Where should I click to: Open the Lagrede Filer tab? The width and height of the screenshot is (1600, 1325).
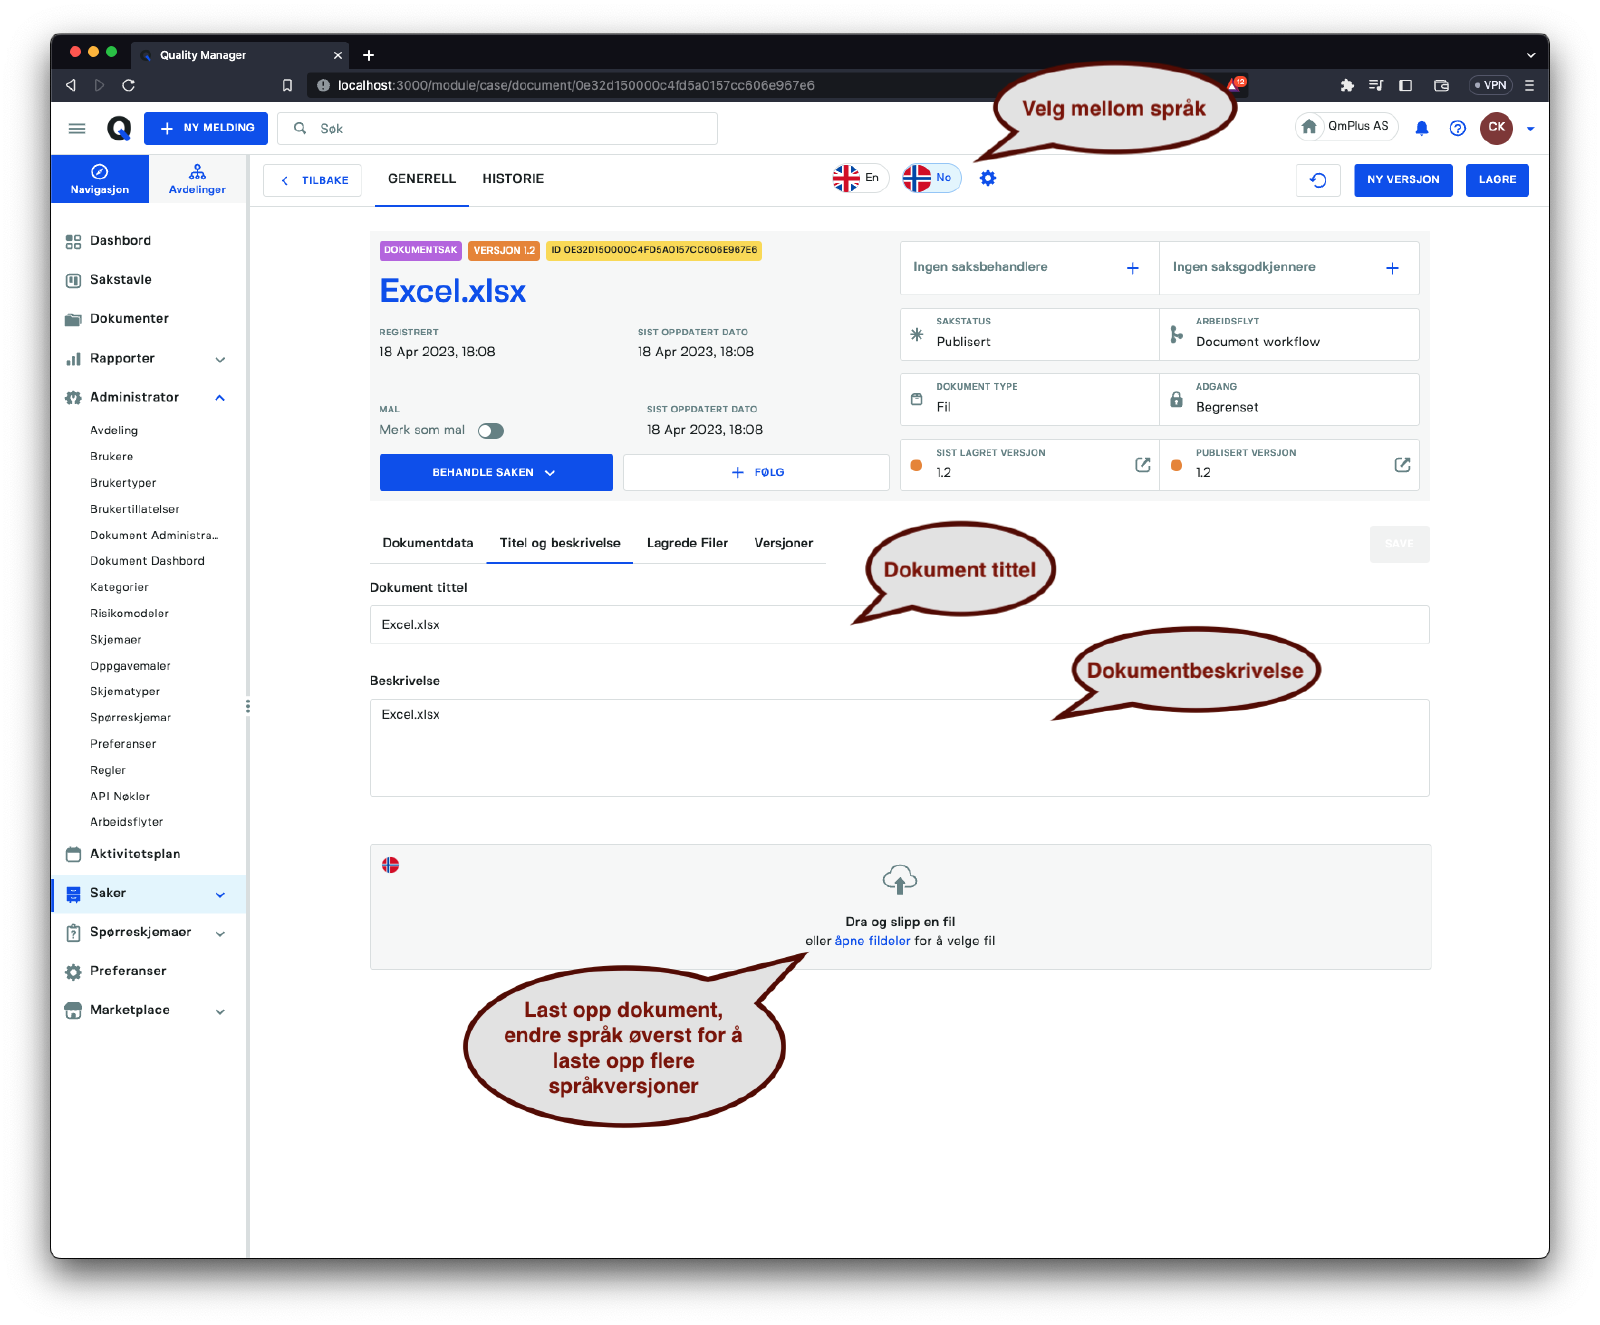pos(687,543)
